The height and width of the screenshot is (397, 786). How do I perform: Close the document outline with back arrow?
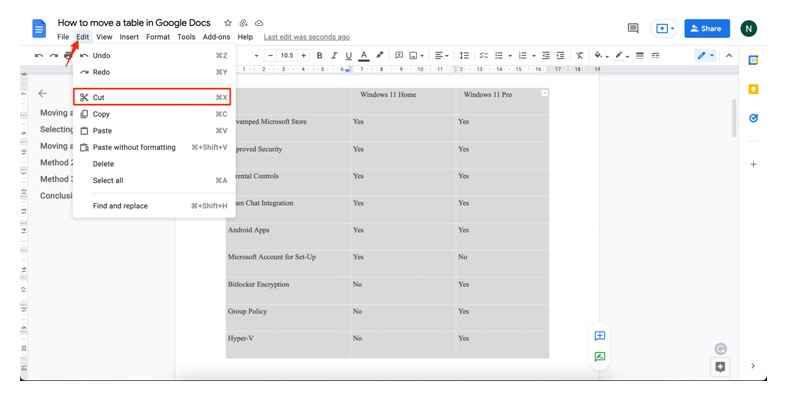43,93
